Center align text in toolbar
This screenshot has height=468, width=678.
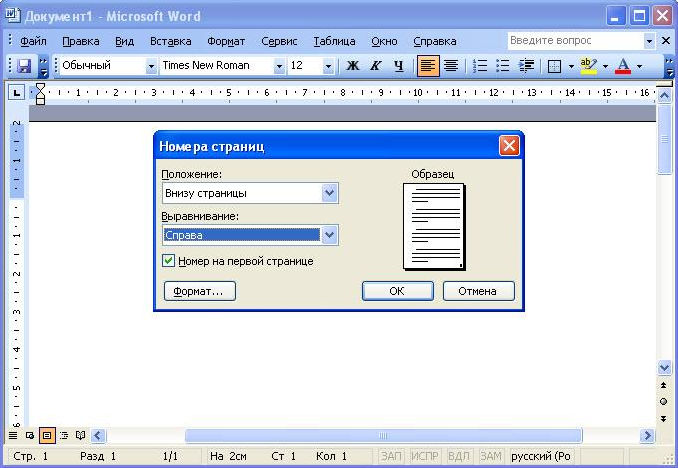[451, 66]
